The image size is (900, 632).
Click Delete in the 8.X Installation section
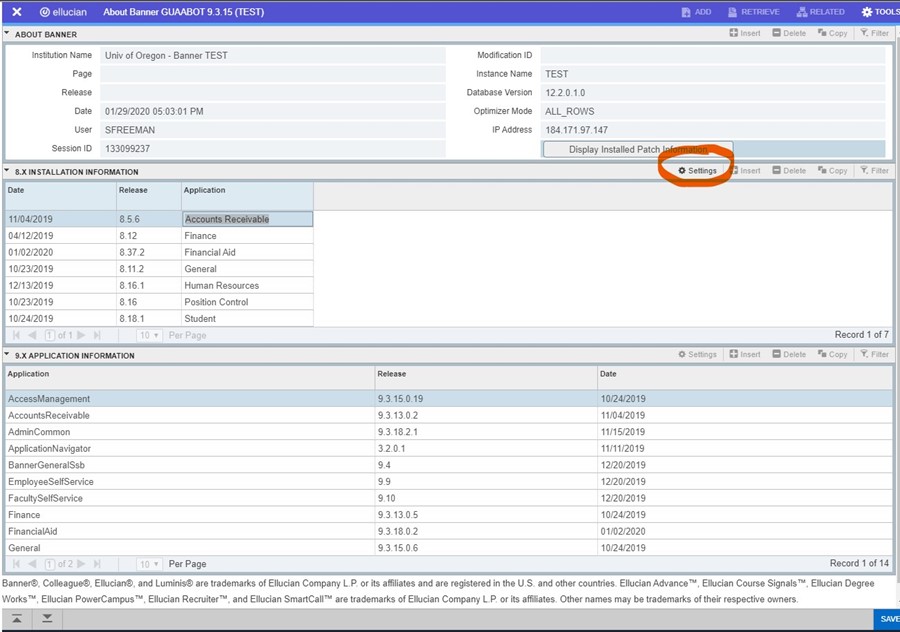point(789,170)
